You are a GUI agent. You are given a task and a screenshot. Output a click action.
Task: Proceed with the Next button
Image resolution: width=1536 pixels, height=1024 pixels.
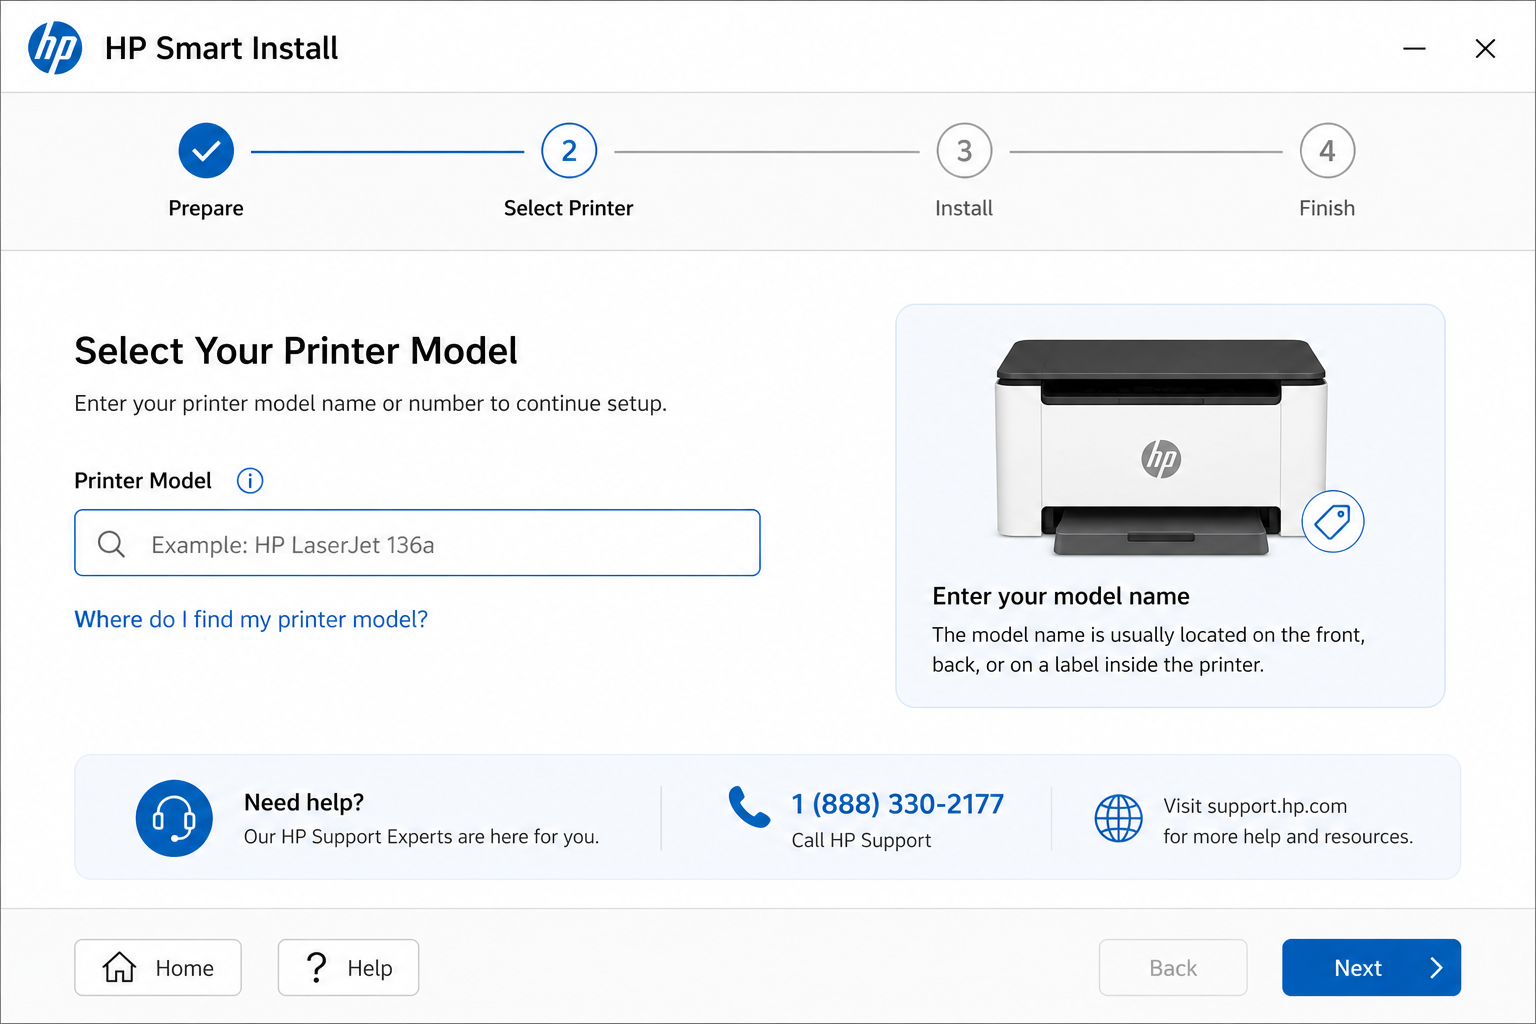(1371, 967)
